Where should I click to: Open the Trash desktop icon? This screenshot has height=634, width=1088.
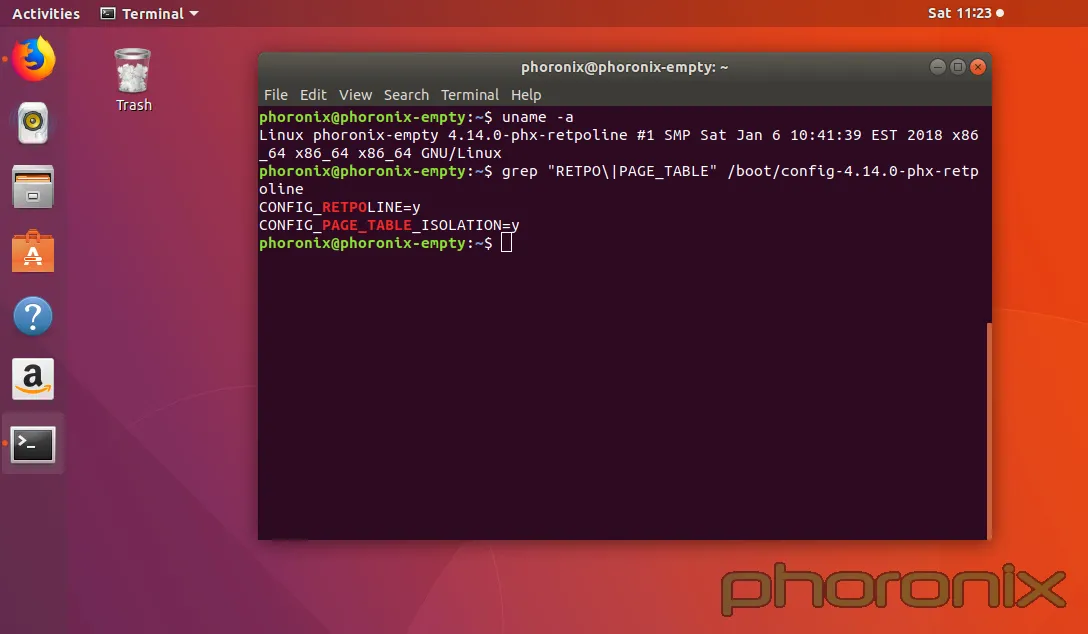click(x=133, y=80)
